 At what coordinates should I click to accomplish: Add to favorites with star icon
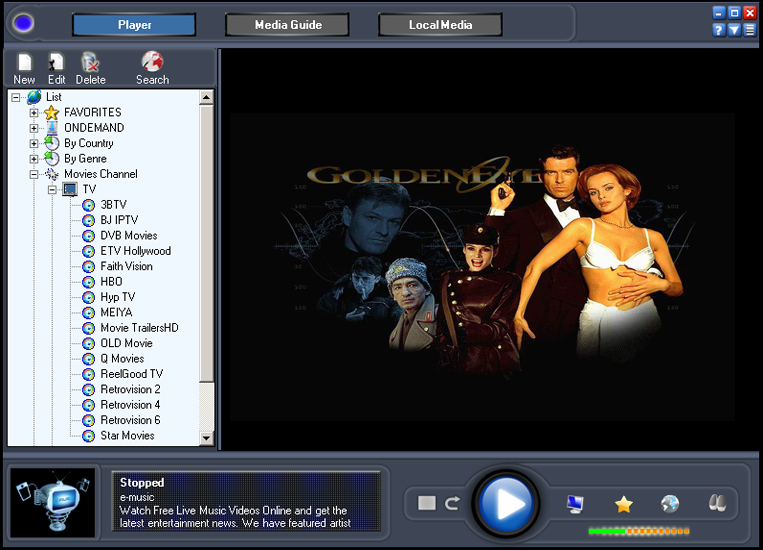[623, 504]
